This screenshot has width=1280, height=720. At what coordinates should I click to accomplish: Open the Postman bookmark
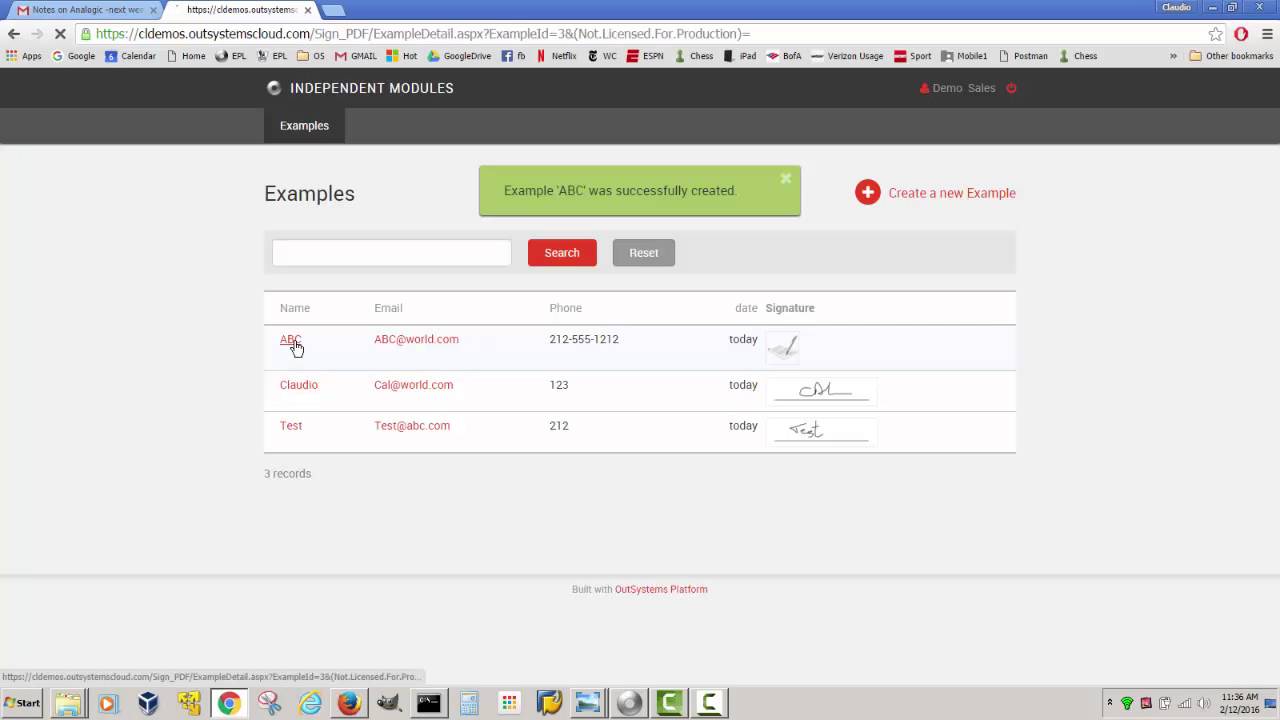pos(1023,56)
